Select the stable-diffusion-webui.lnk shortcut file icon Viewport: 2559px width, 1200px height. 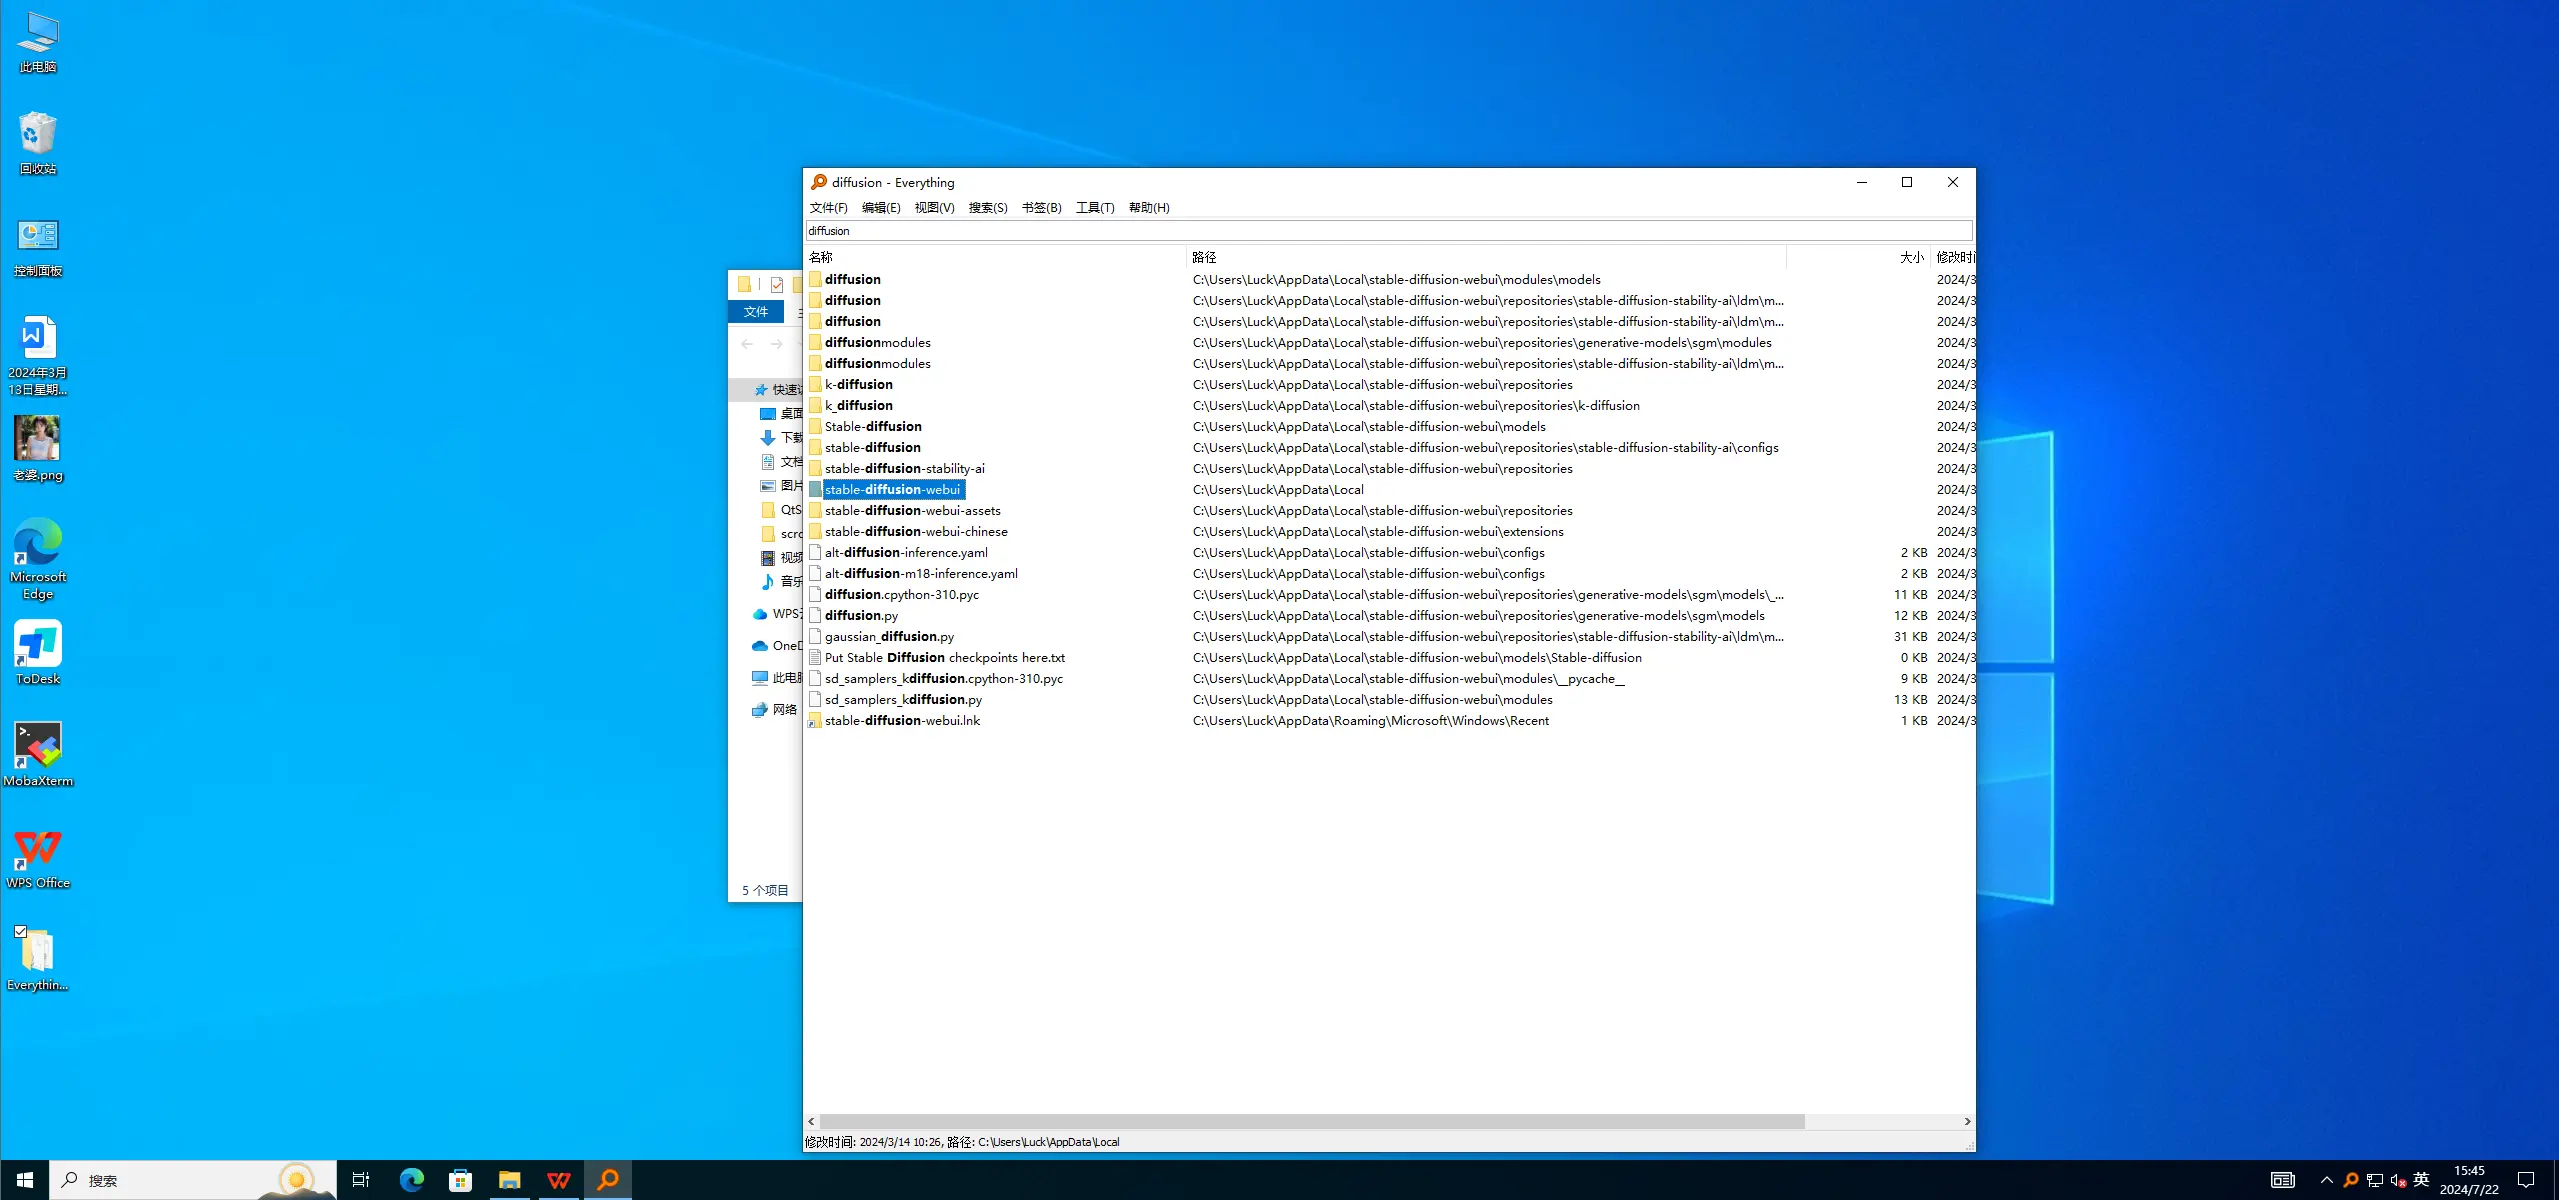[815, 721]
